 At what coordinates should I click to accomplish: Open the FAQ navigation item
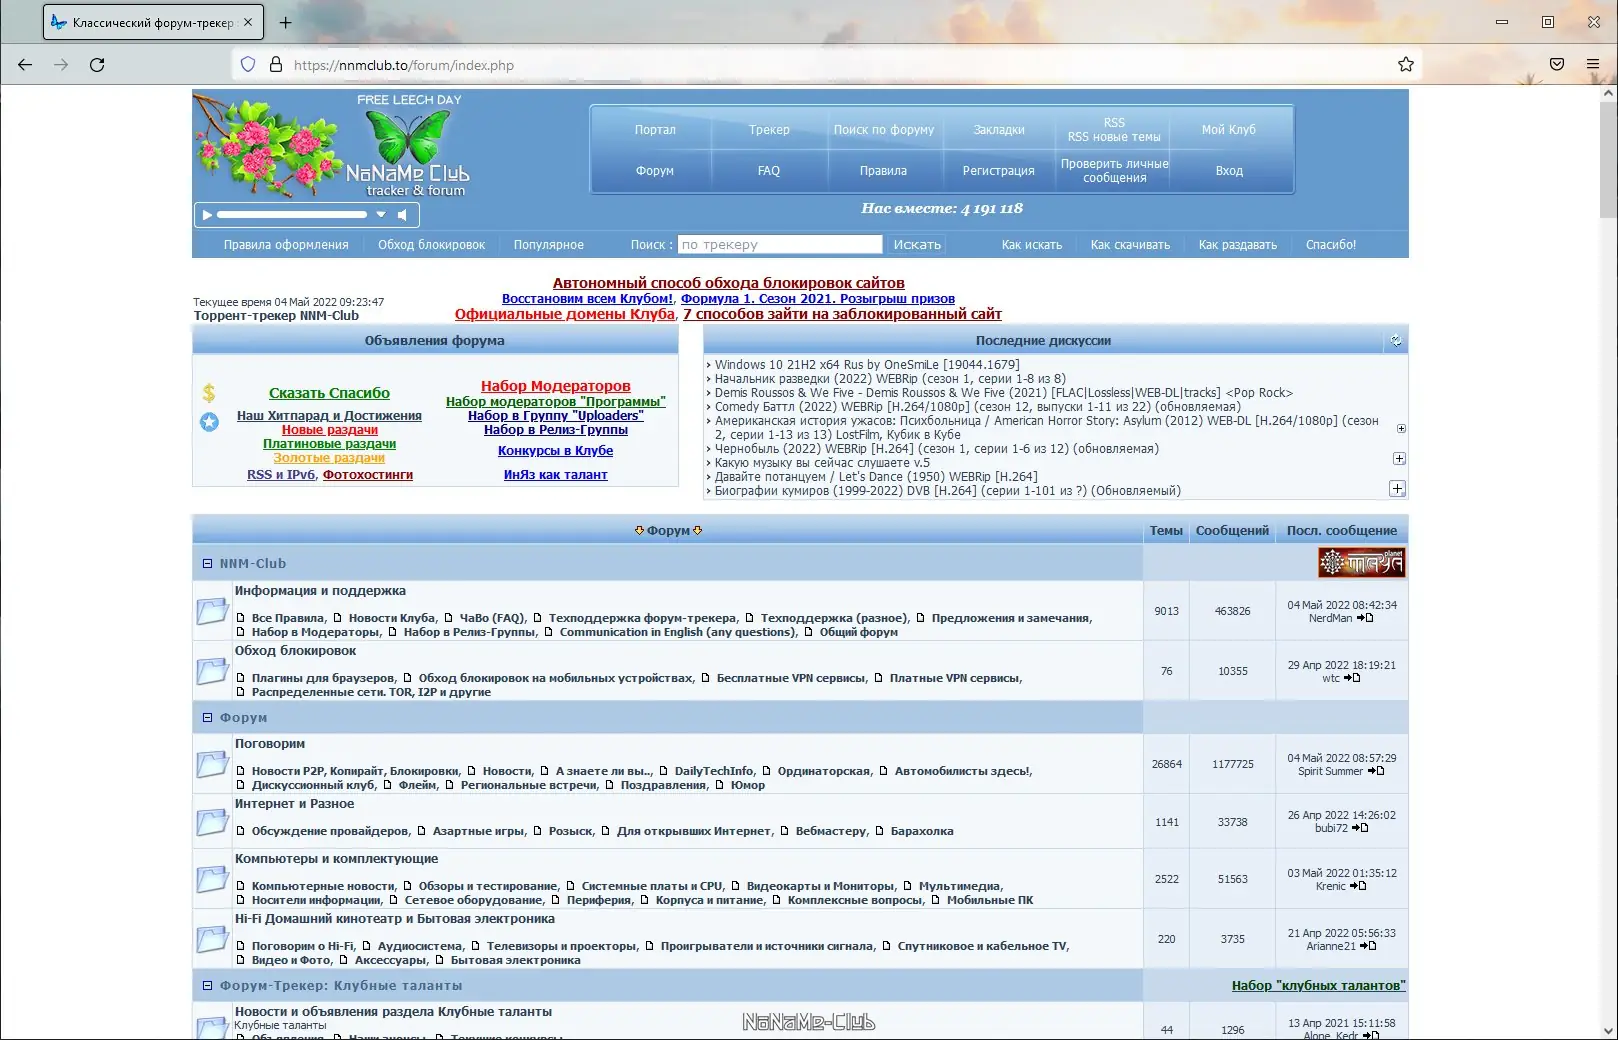(x=769, y=171)
